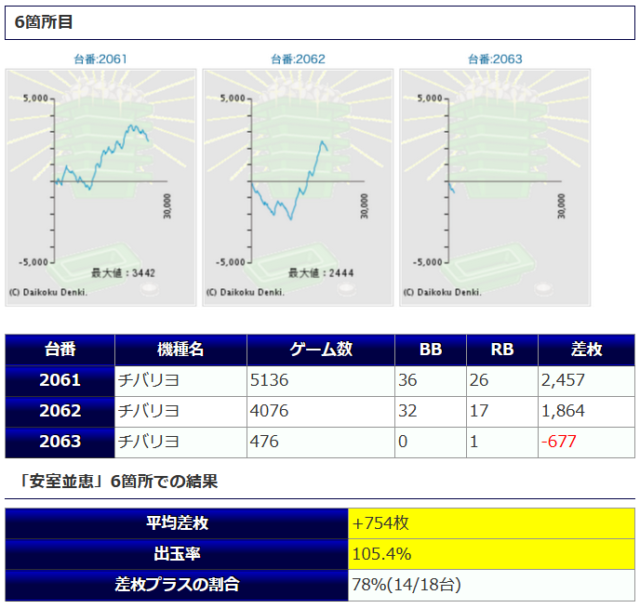The height and width of the screenshot is (608, 640).
Task: Click the 2063 row header cell
Action: pos(60,441)
